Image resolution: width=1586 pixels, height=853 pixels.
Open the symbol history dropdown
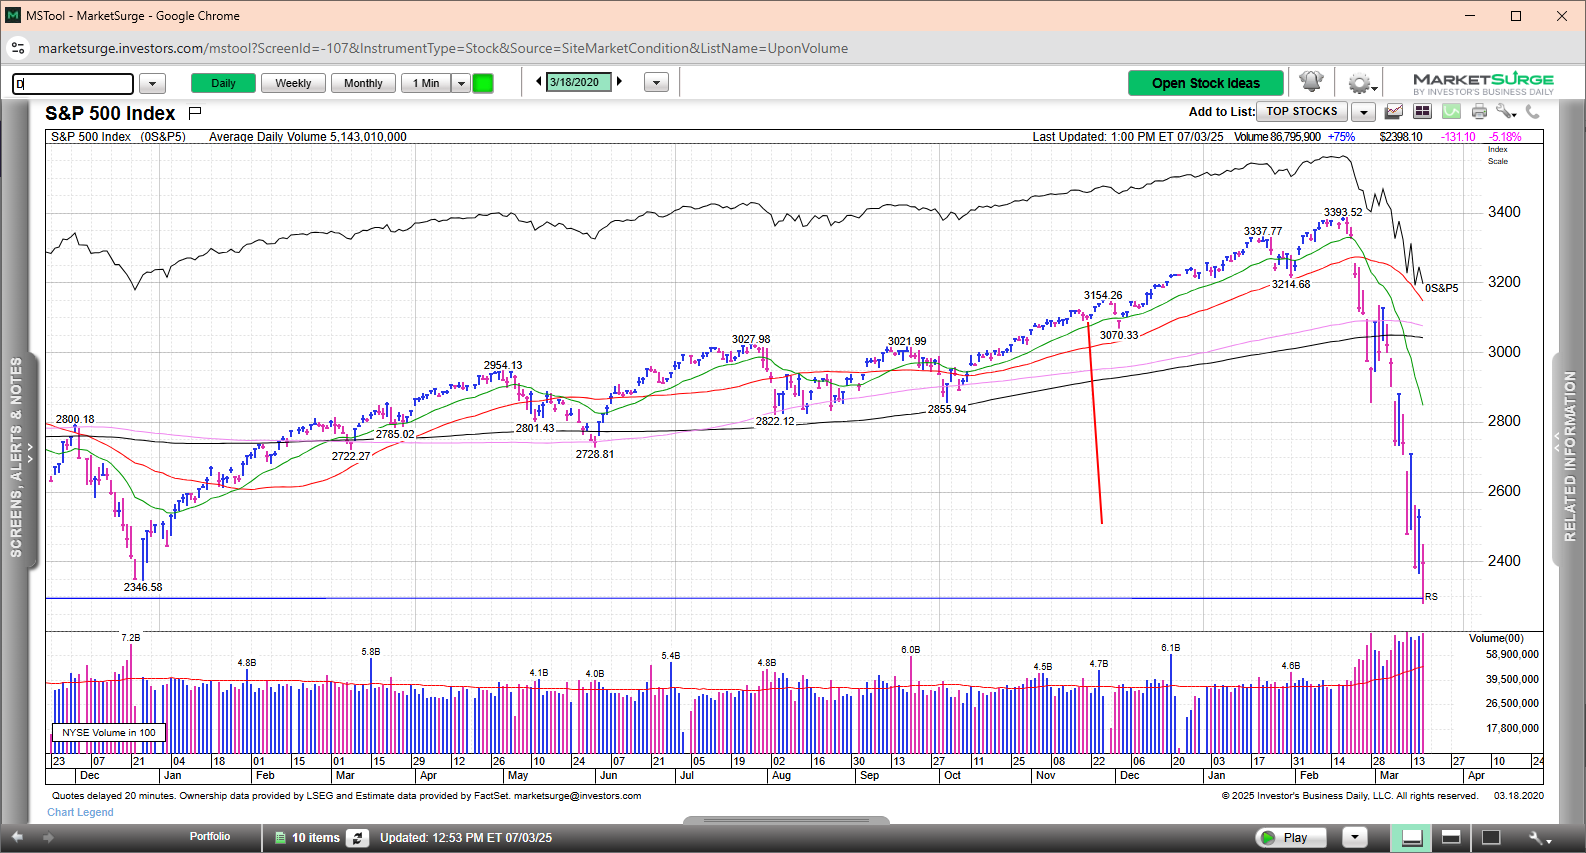152,84
